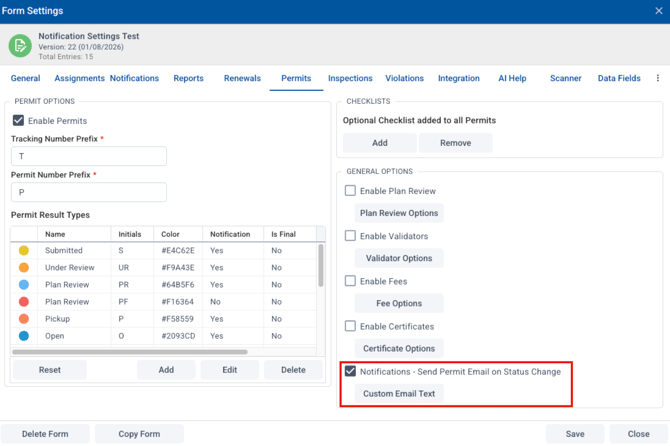Open Validator Options
This screenshot has width=670, height=446.
point(399,258)
